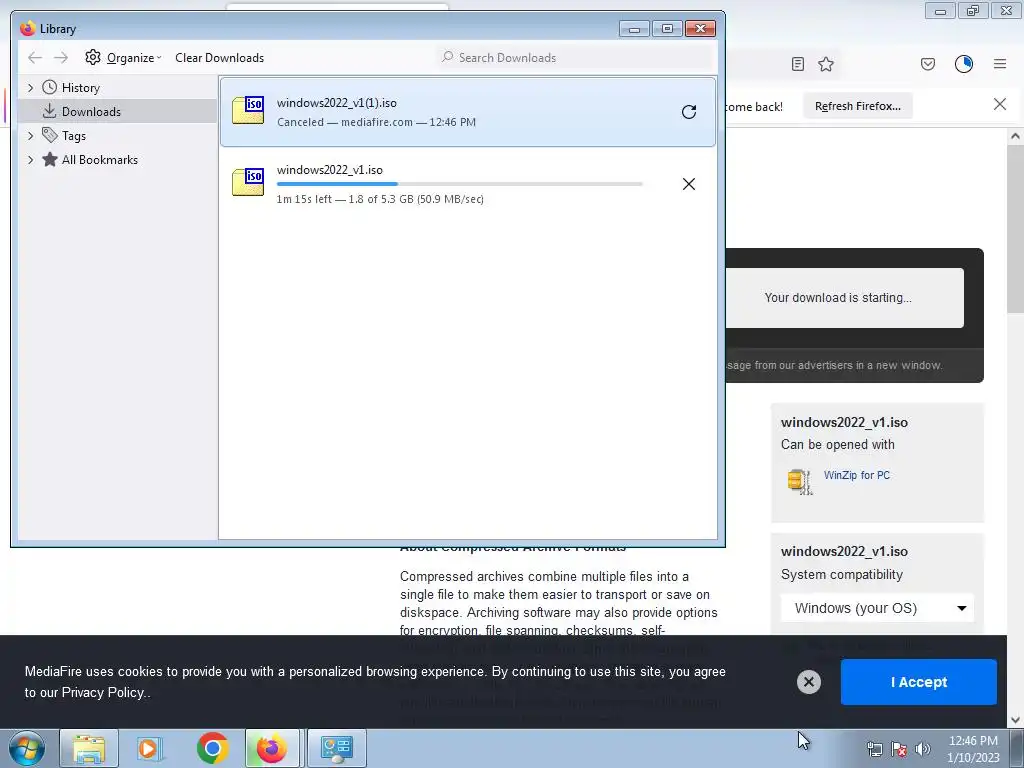1024x768 pixels.
Task: Go back in the Library window
Action: click(35, 57)
